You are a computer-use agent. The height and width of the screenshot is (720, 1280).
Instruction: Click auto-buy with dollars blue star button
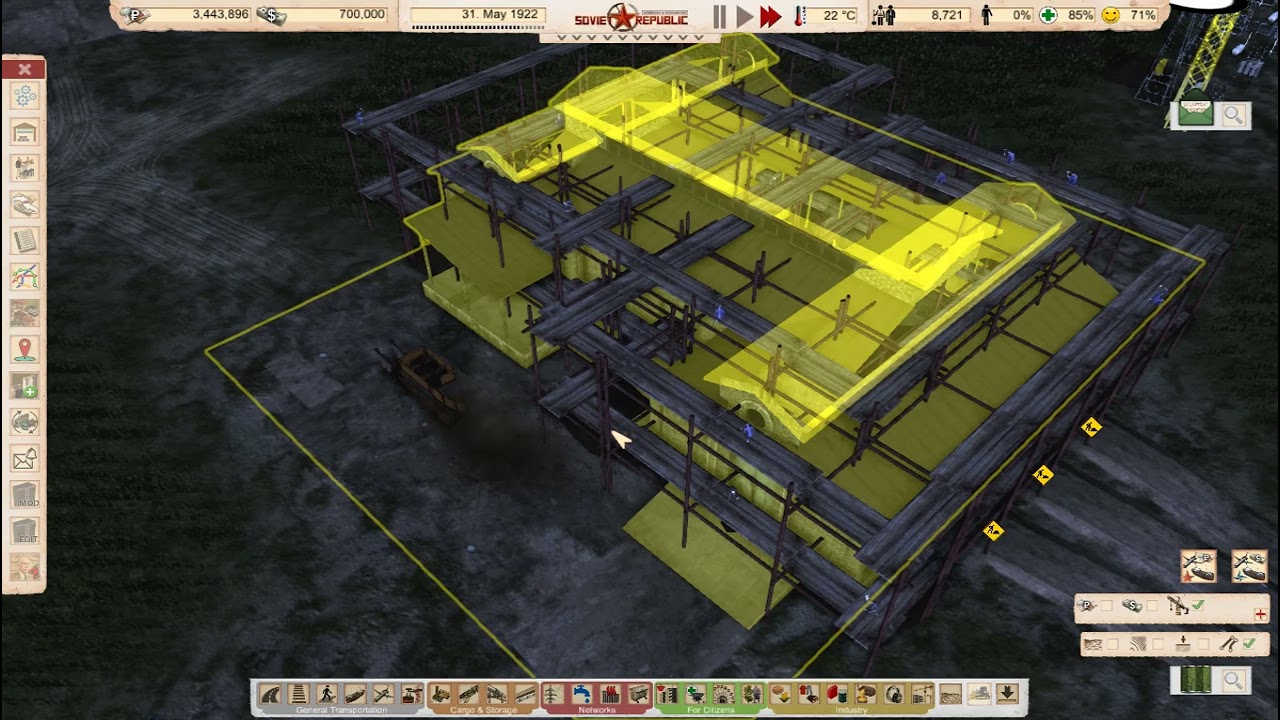click(x=1249, y=566)
